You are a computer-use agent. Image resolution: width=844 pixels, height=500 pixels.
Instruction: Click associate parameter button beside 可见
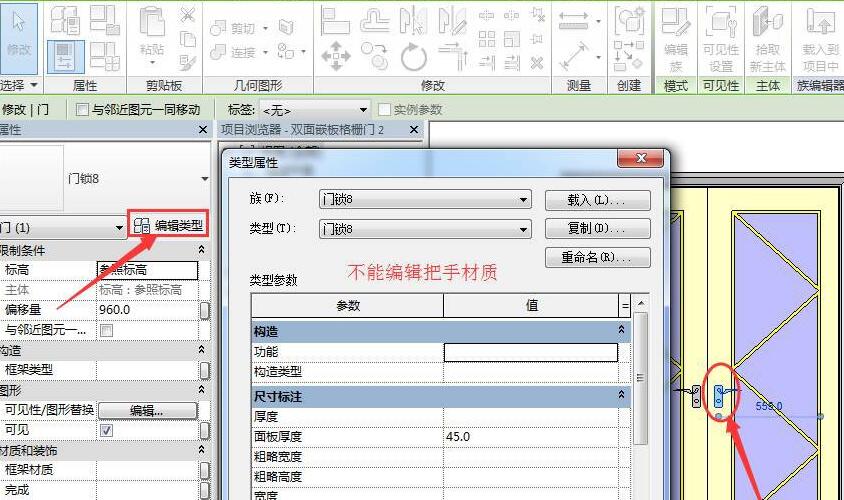205,430
